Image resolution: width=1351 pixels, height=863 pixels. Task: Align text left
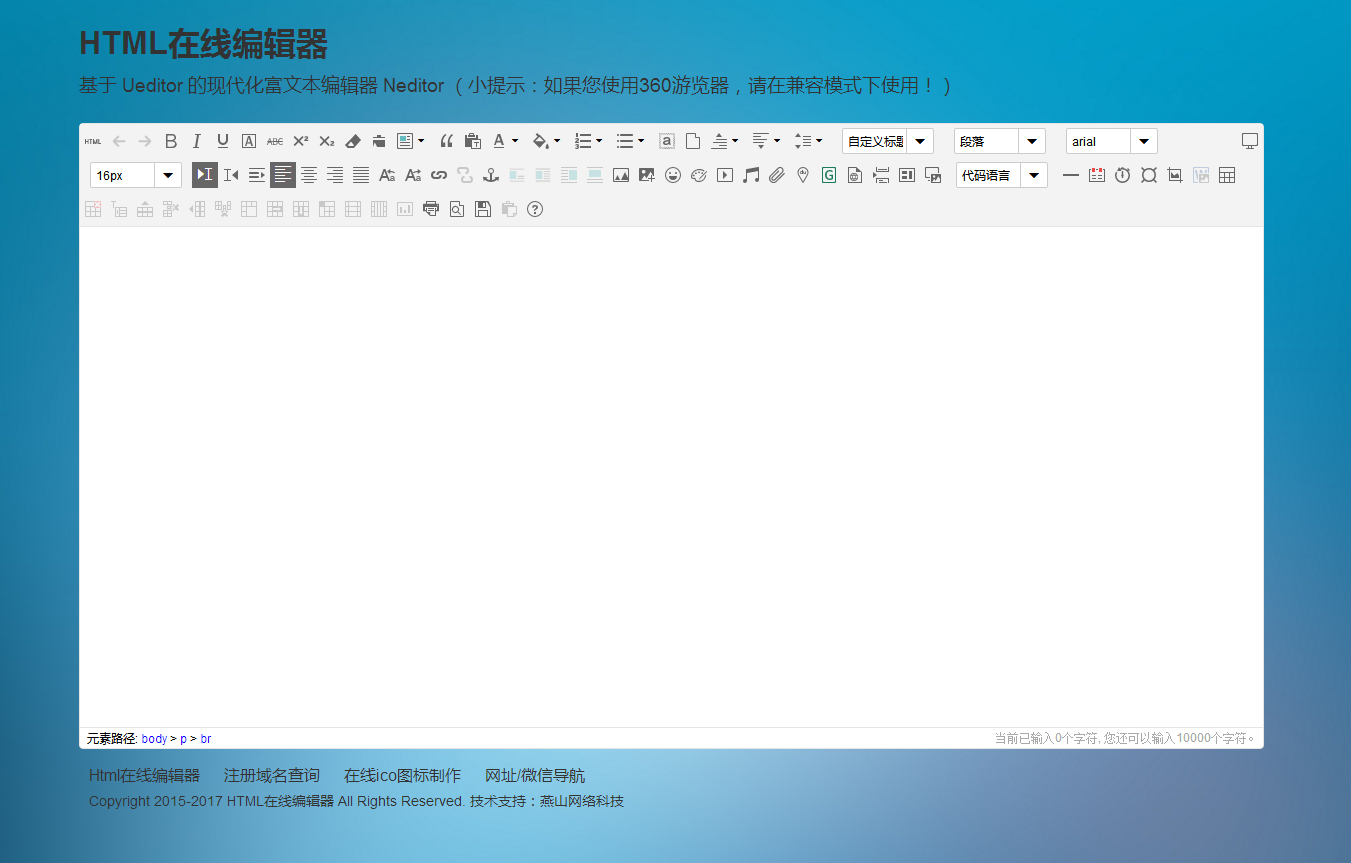pos(283,175)
